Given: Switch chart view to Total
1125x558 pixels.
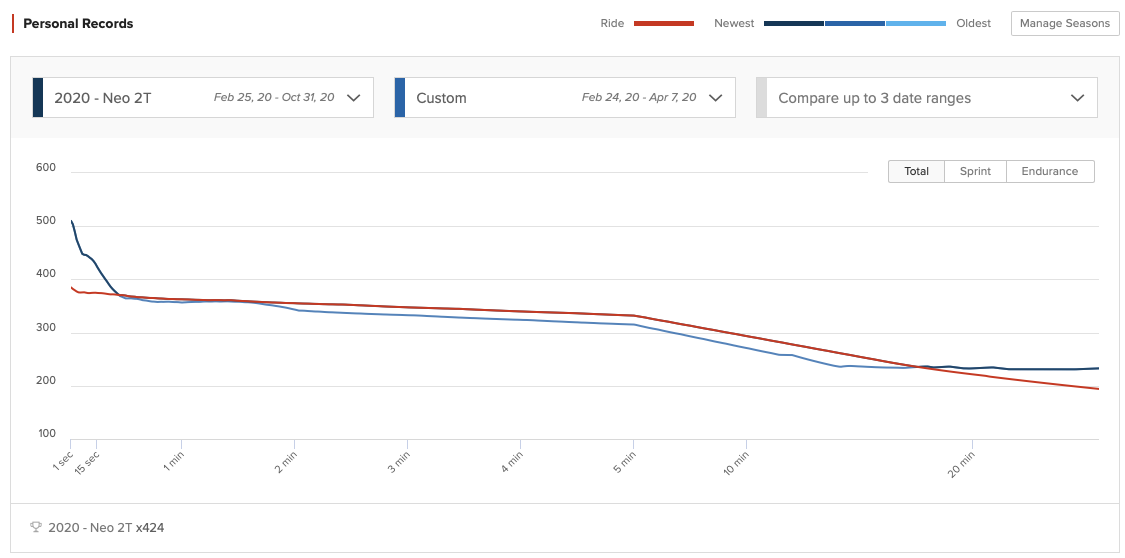Looking at the screenshot, I should click(917, 171).
